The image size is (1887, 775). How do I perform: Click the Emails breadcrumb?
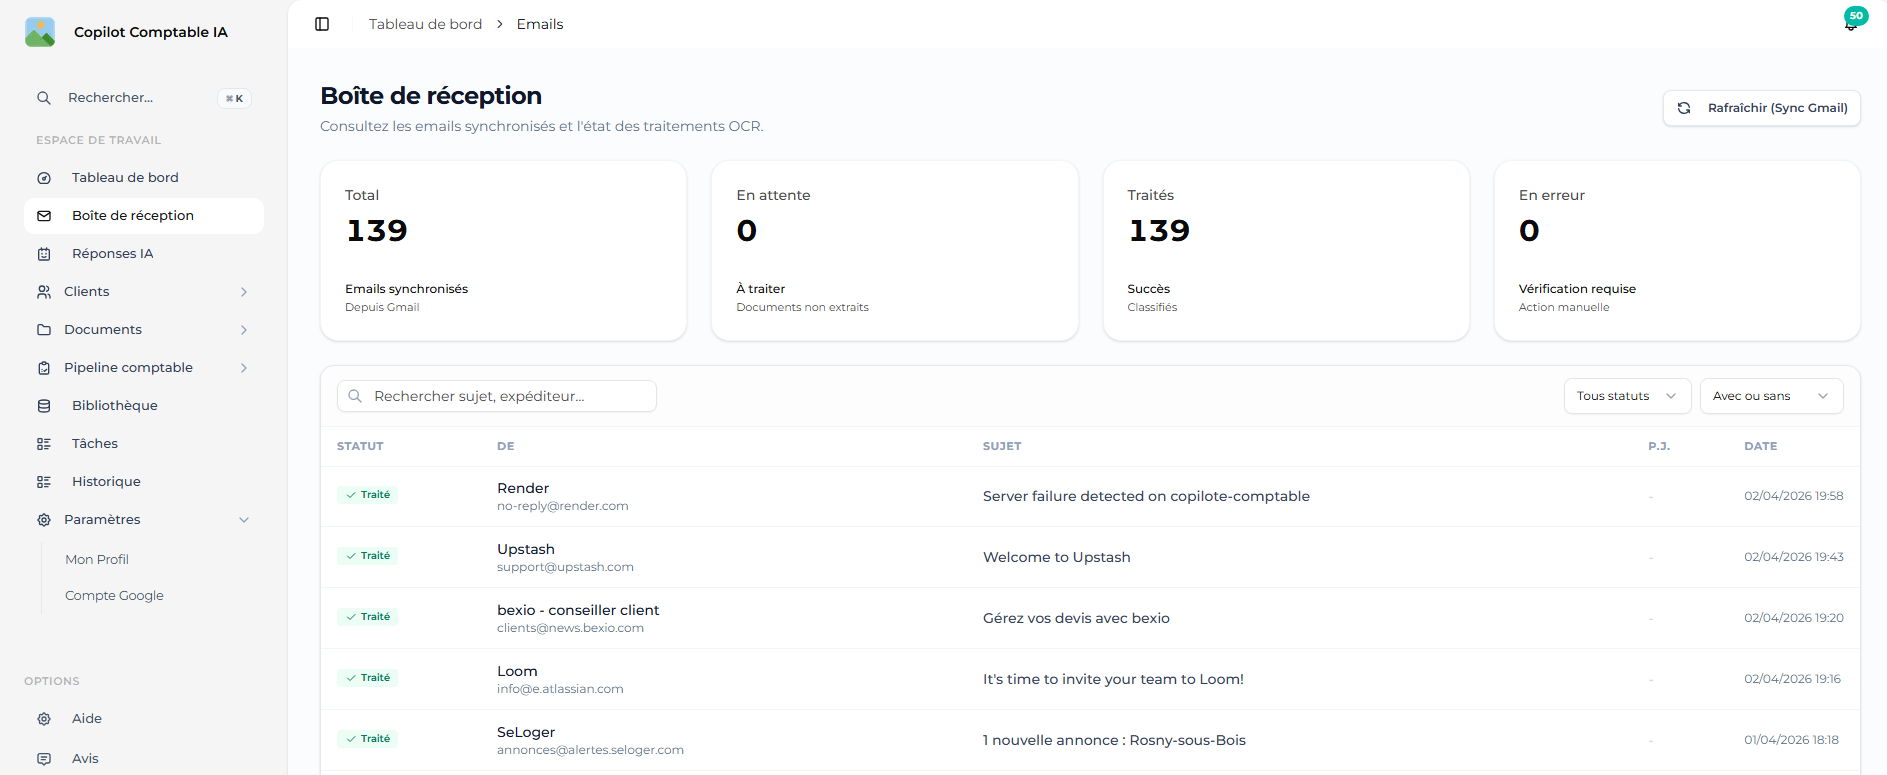pyautogui.click(x=540, y=24)
